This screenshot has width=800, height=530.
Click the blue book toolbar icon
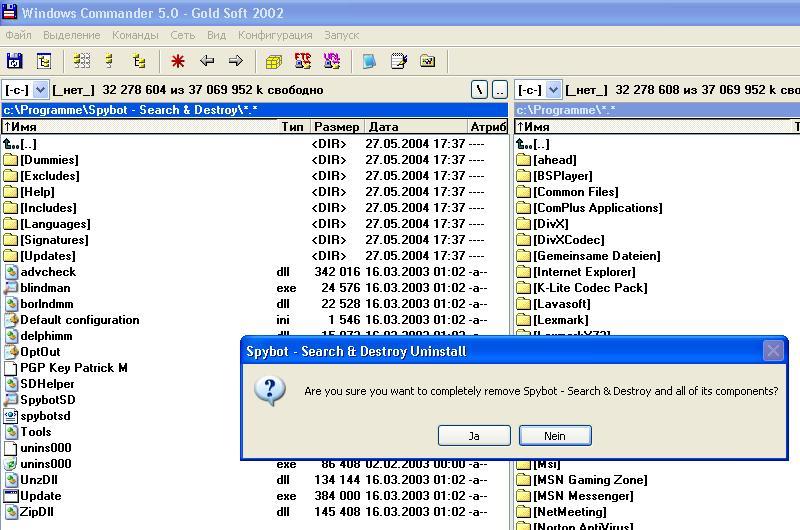point(369,61)
